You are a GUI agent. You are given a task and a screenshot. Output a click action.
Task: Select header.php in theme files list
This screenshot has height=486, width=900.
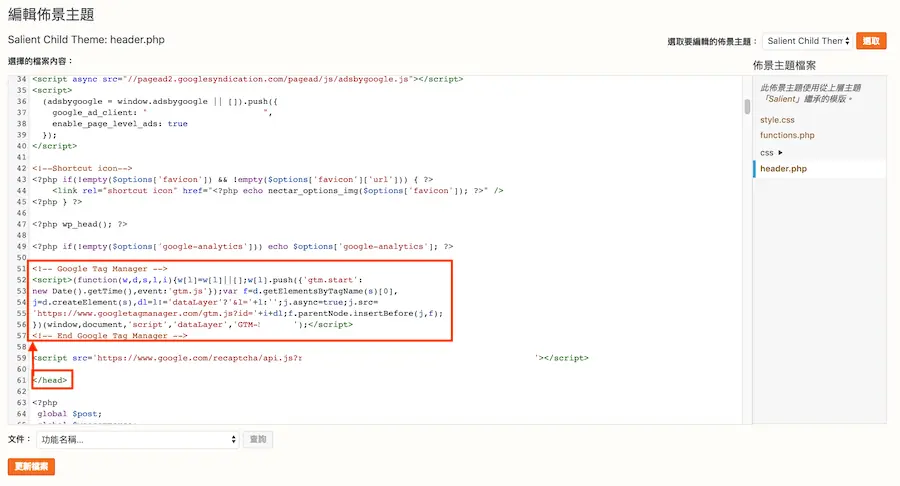coord(783,169)
